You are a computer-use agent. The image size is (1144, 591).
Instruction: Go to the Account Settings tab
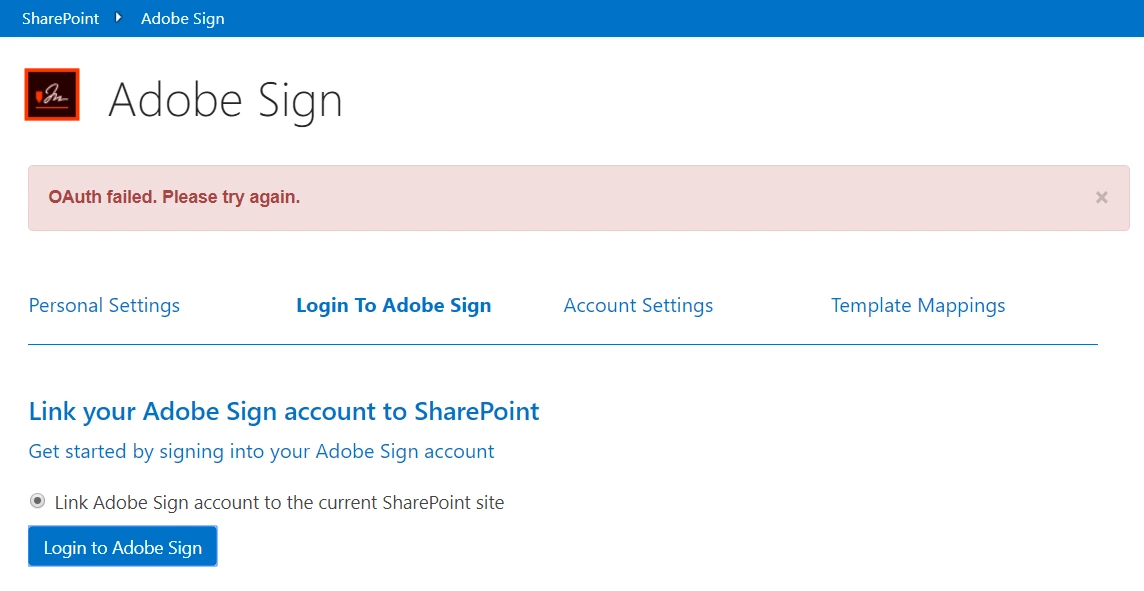[x=638, y=305]
